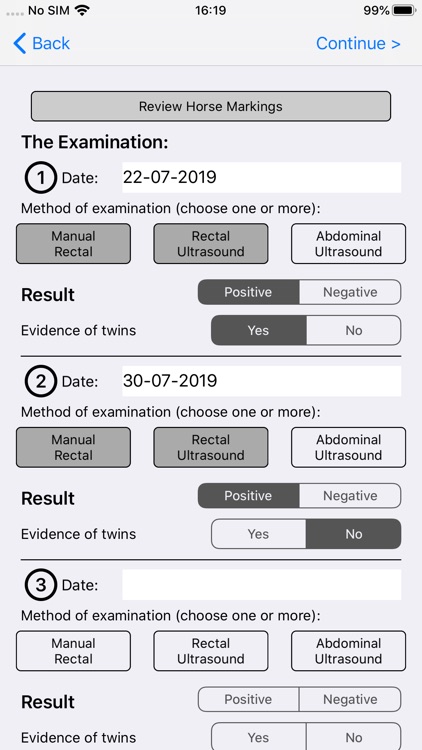Toggle Rectal Ultrasound for examination 2
This screenshot has width=422, height=750.
click(x=211, y=447)
